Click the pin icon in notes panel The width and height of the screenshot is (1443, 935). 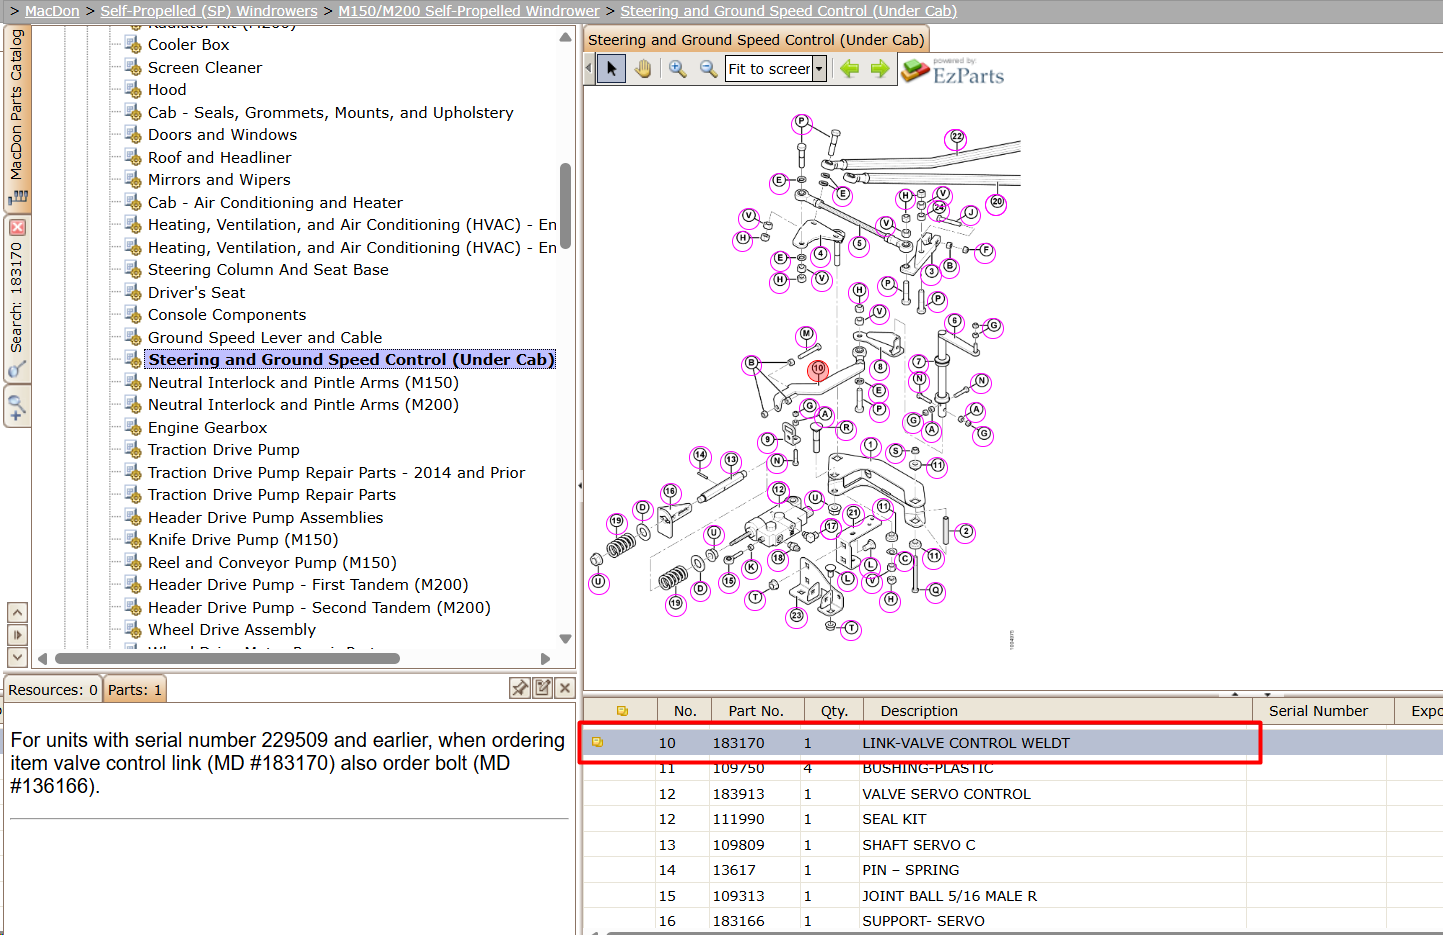(x=520, y=688)
